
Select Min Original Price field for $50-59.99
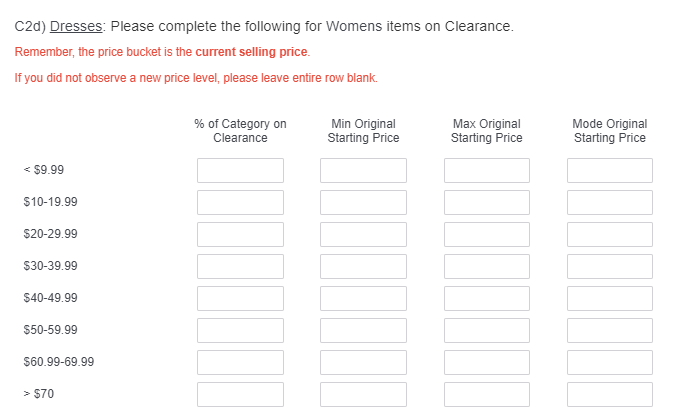[x=363, y=330]
